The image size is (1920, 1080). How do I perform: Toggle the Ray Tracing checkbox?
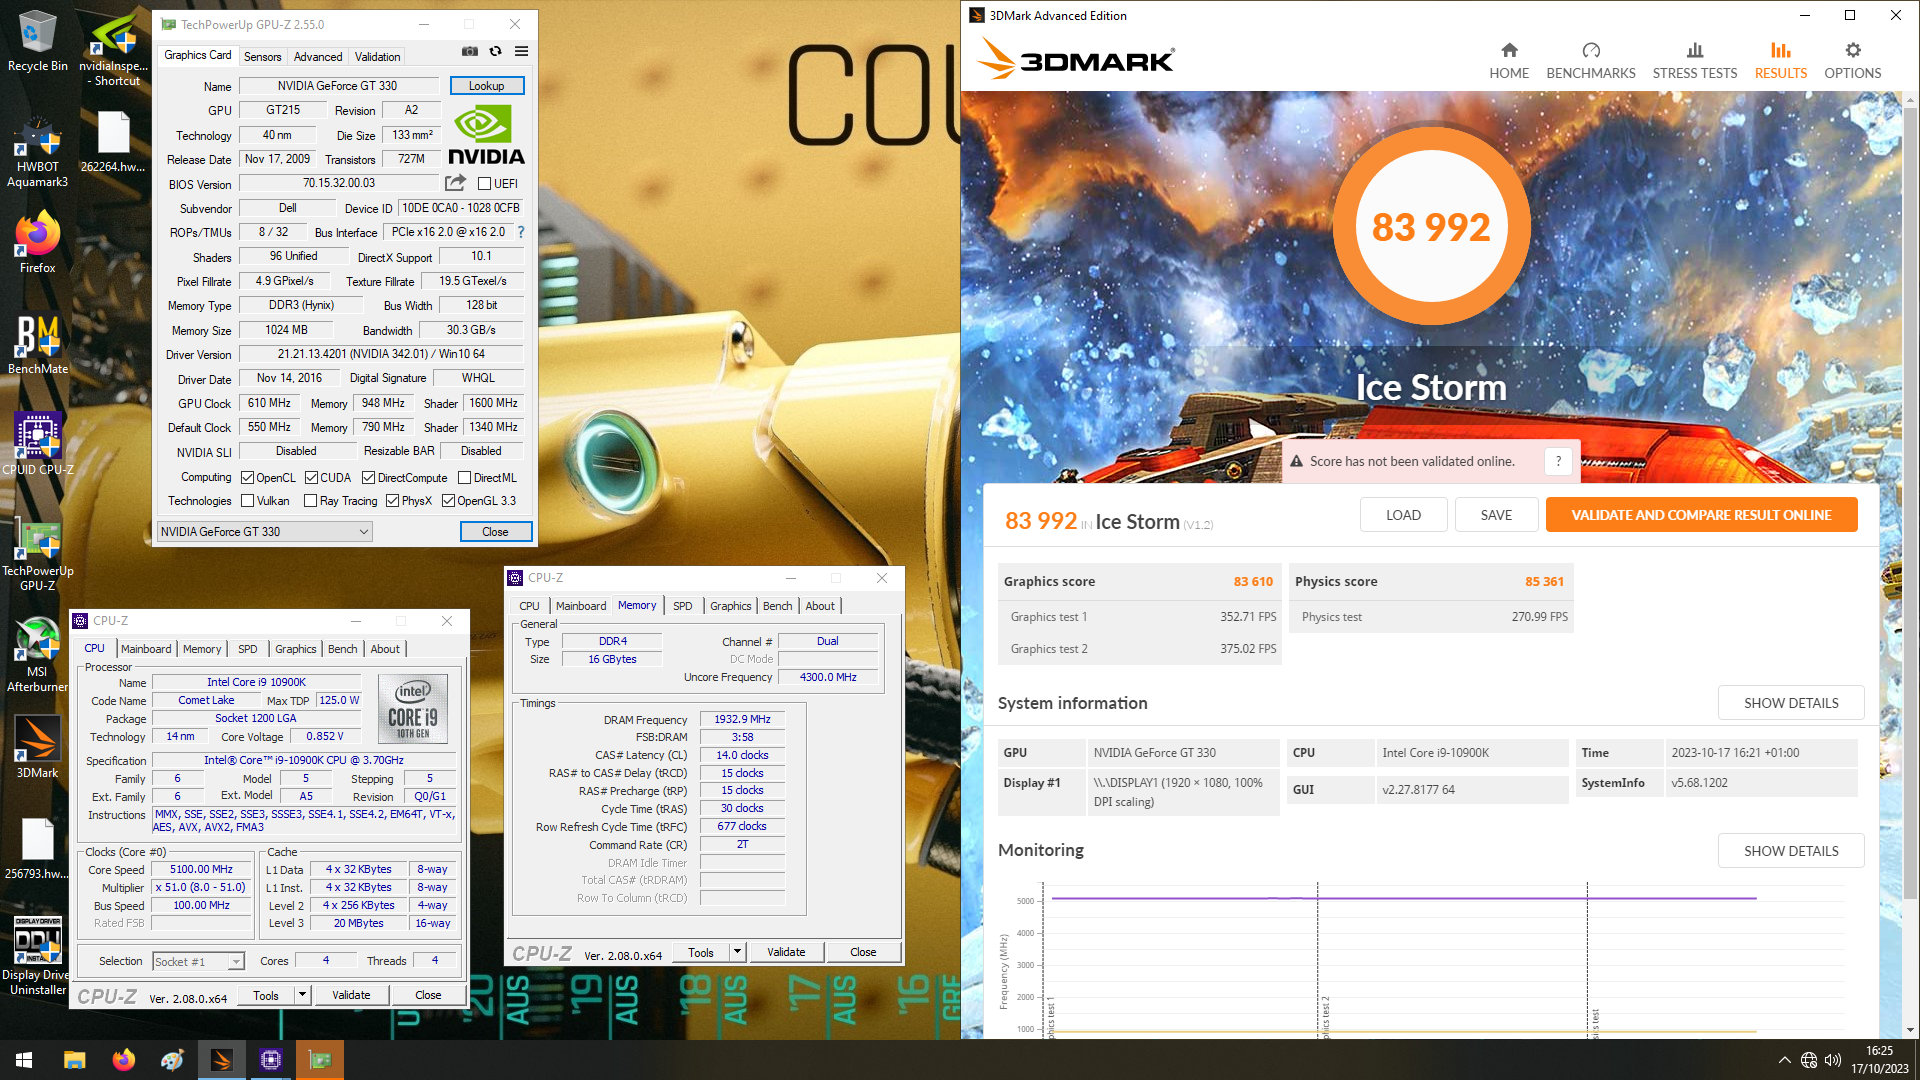pyautogui.click(x=310, y=501)
